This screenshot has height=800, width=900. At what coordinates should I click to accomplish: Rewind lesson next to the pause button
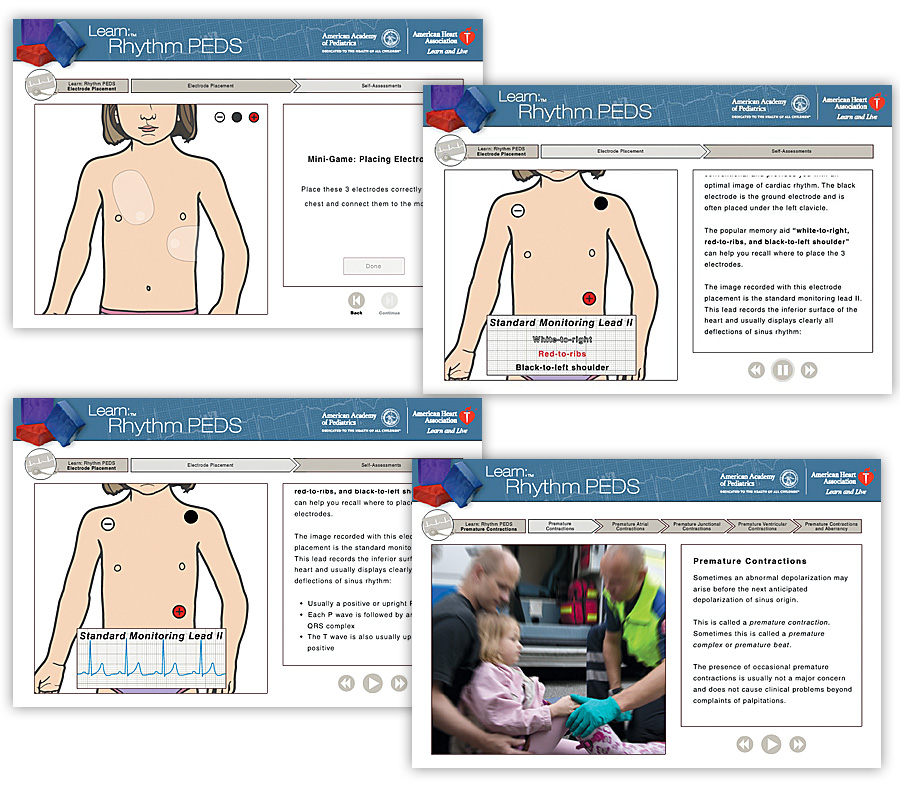(x=757, y=370)
